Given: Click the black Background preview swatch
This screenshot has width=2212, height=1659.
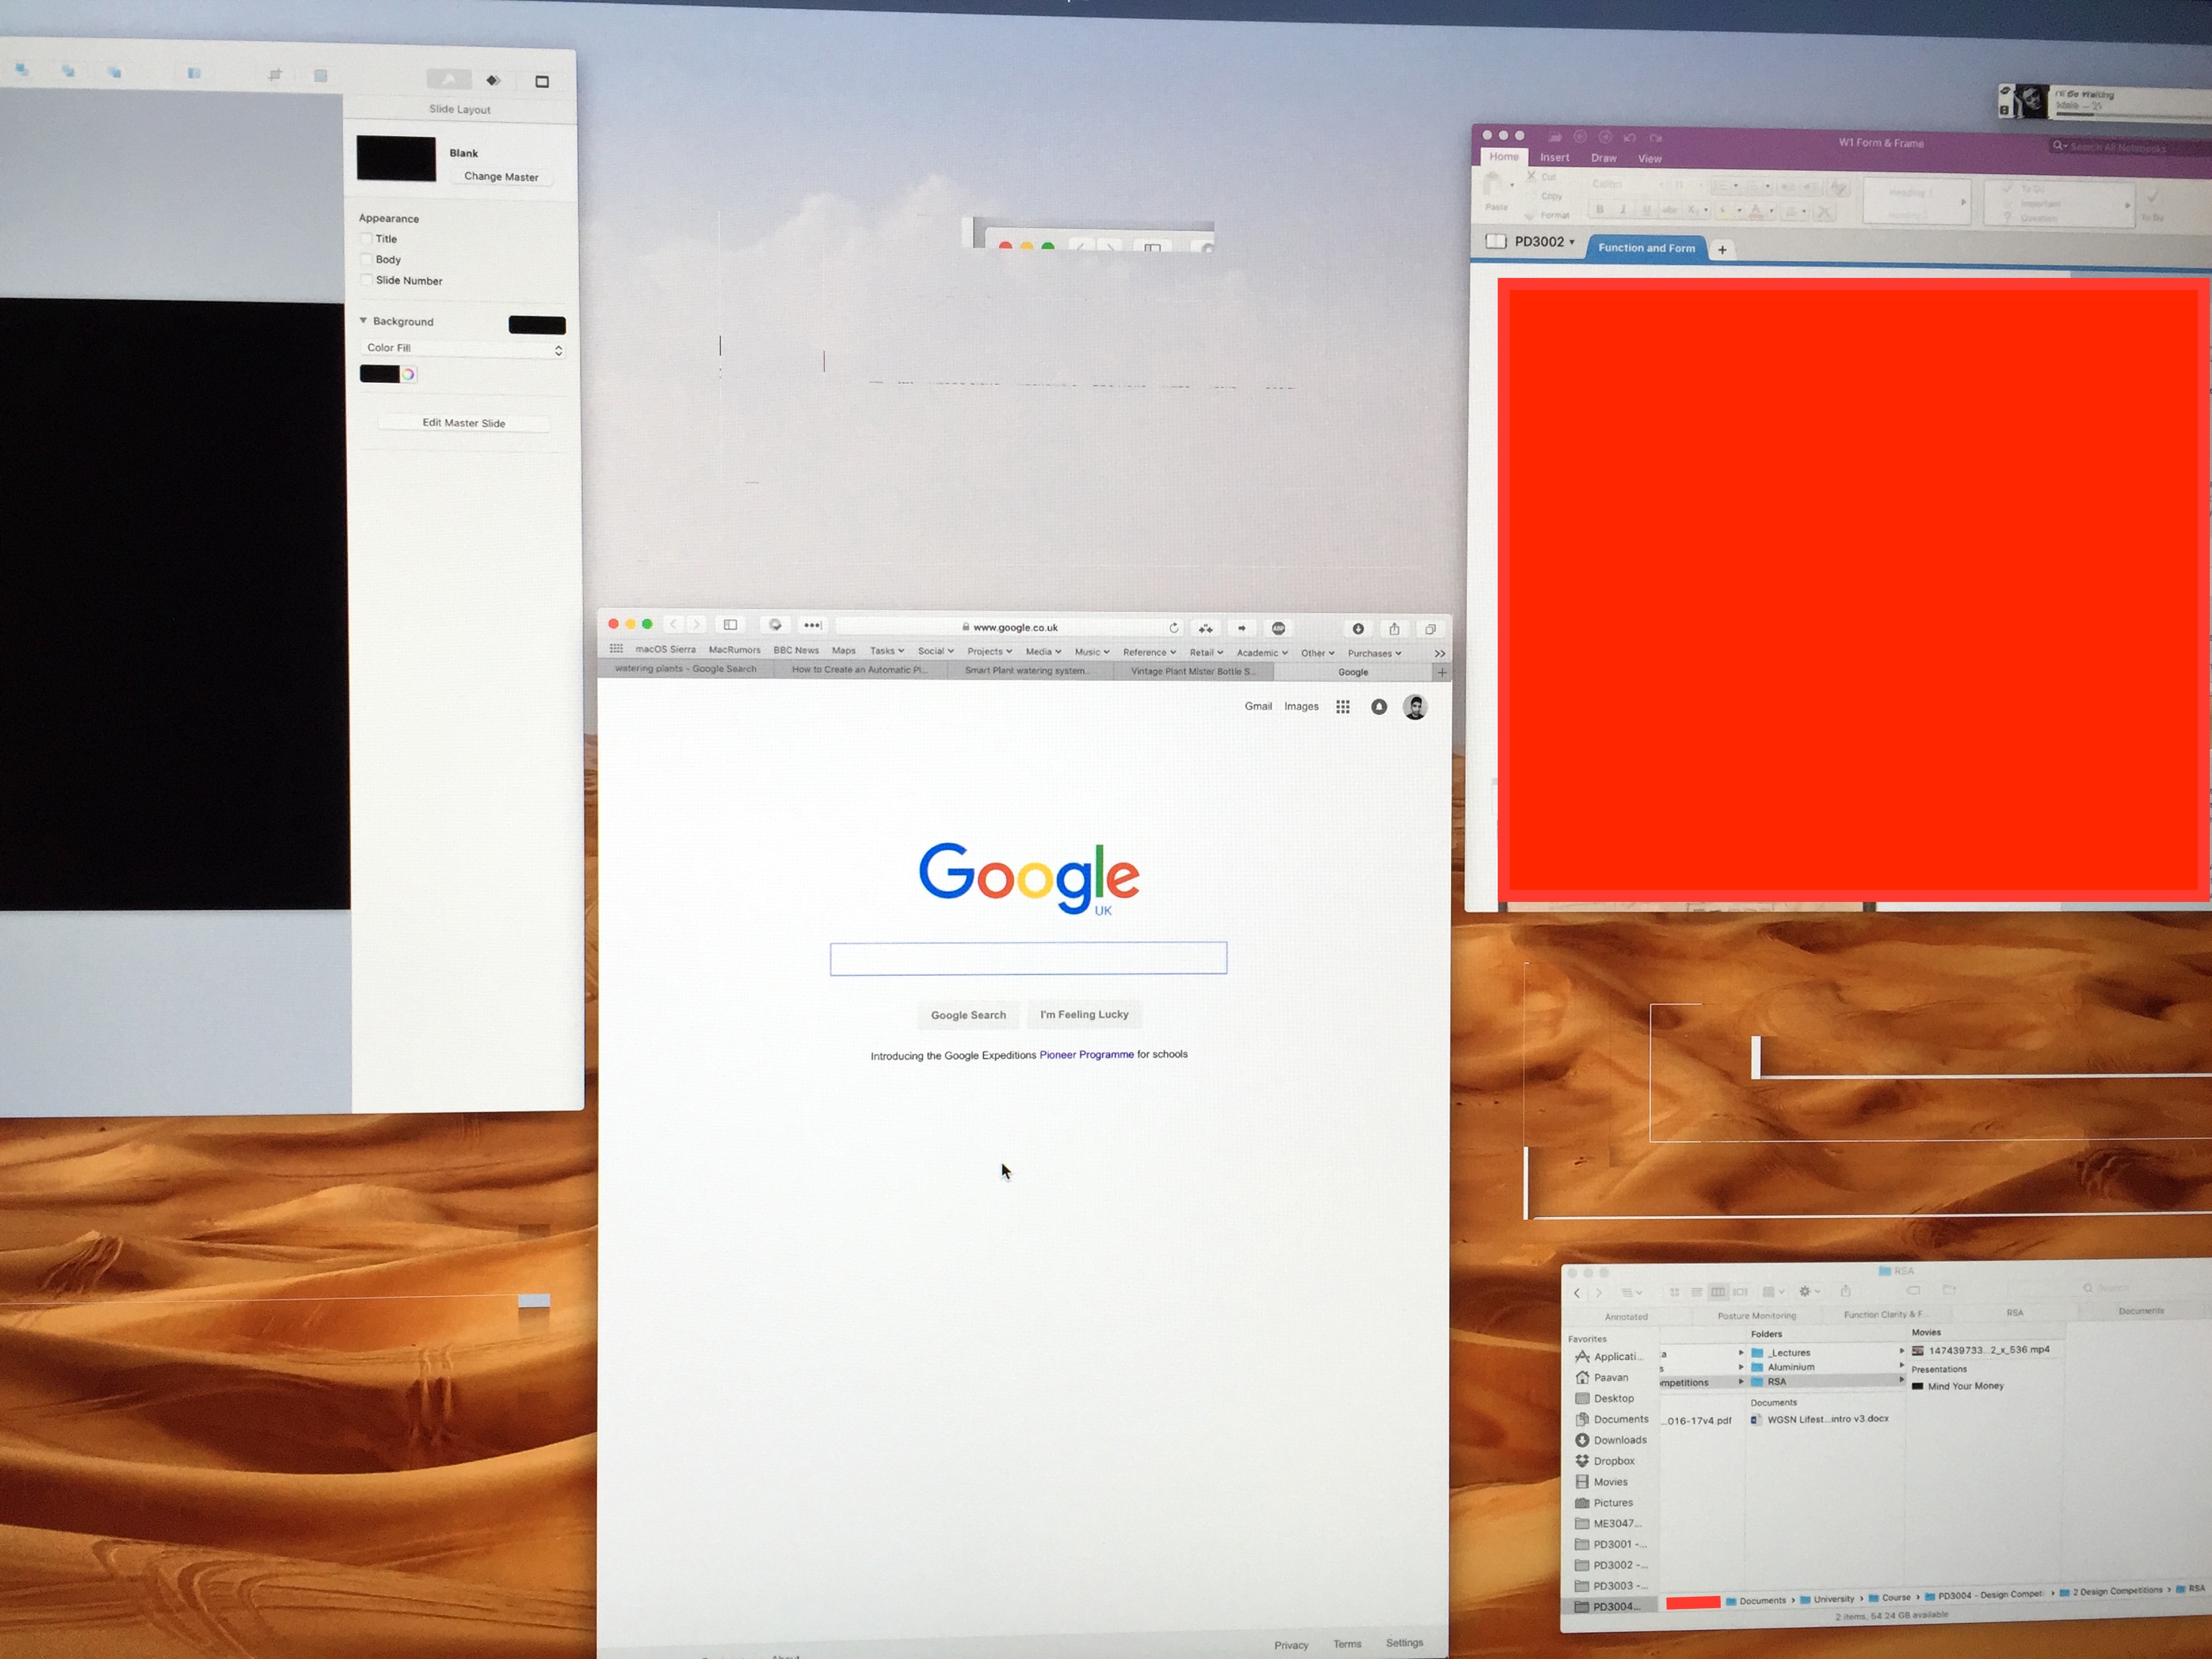Looking at the screenshot, I should (537, 325).
